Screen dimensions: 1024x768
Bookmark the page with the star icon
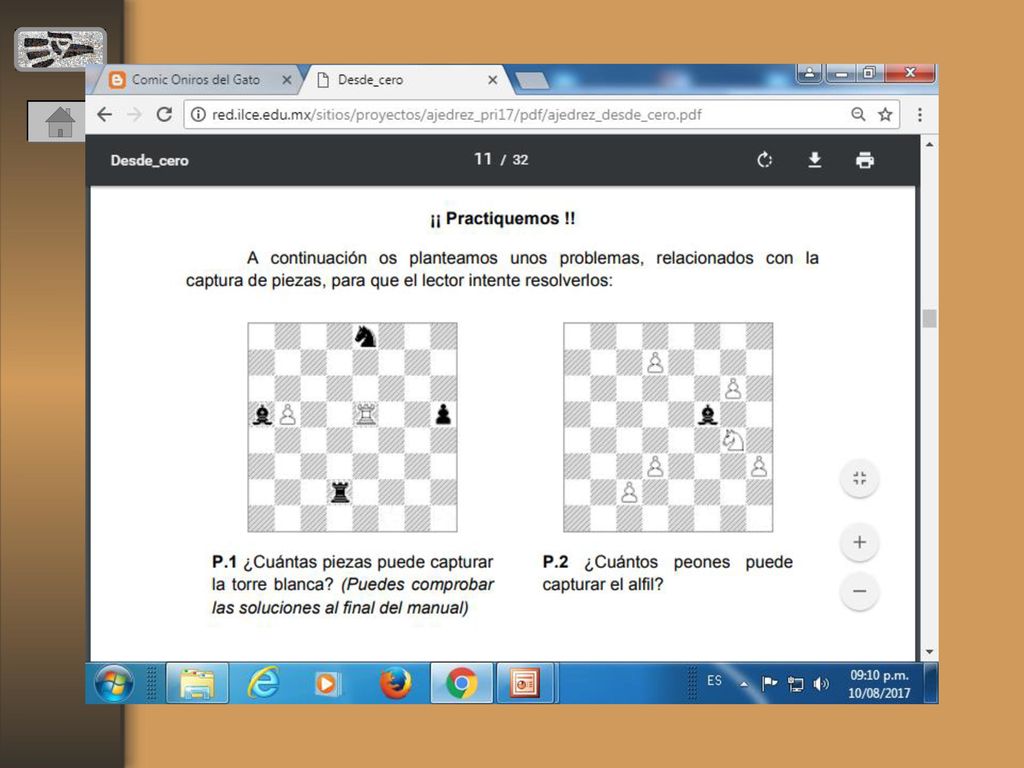click(885, 115)
